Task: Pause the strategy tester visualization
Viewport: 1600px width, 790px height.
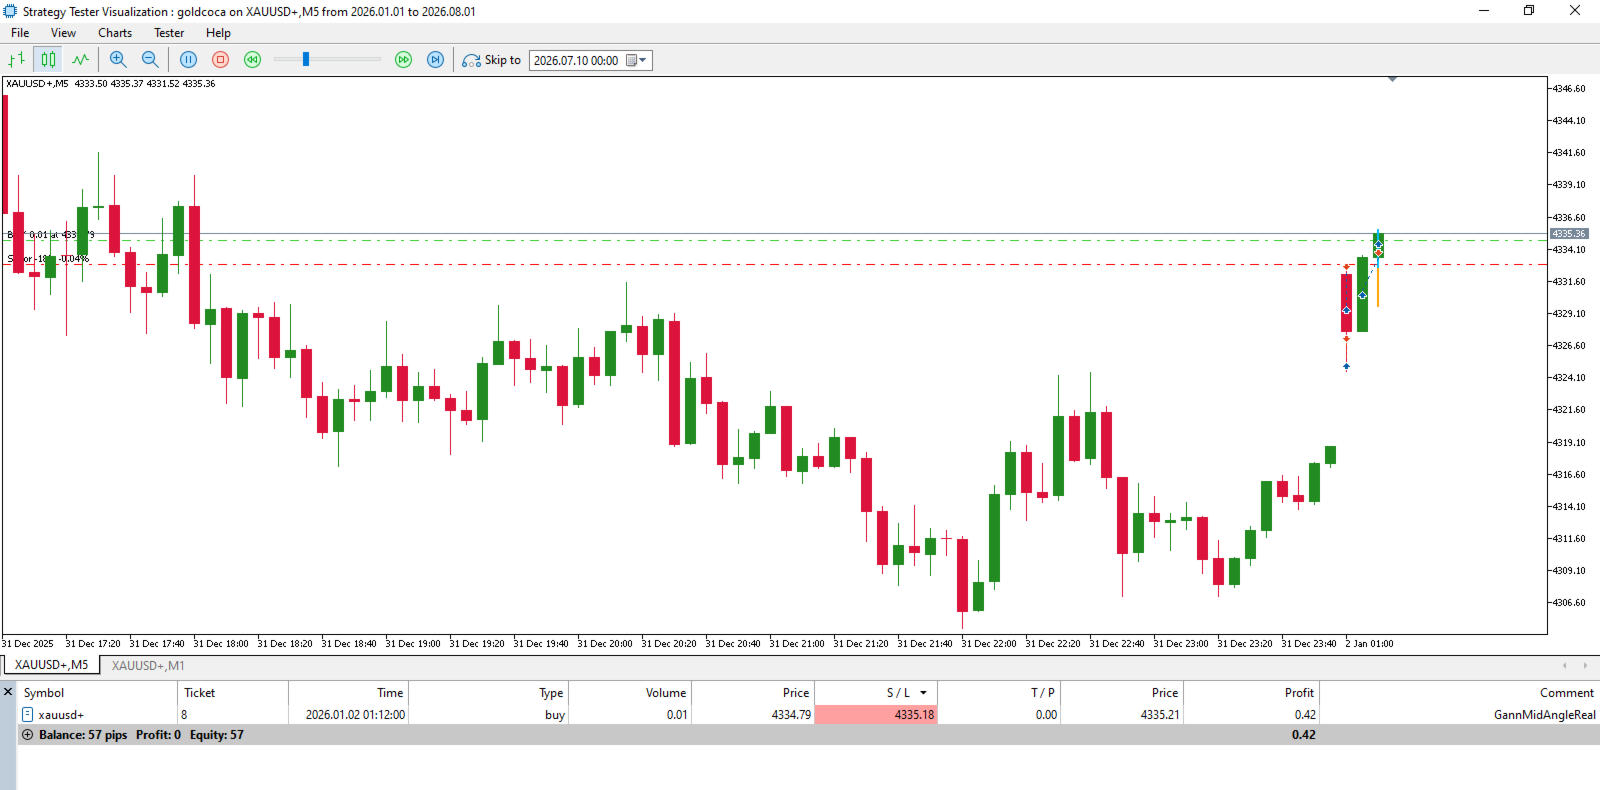Action: click(188, 60)
